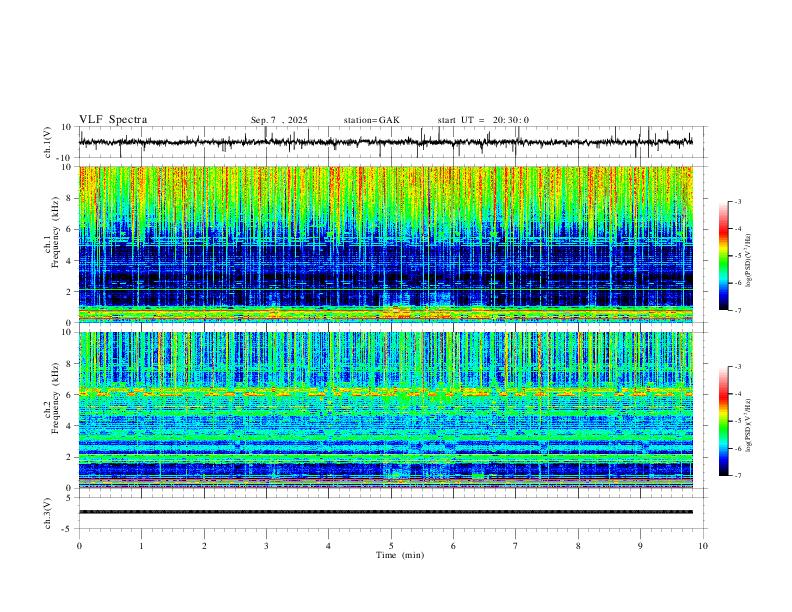Click the ch.1 "Frequency (kHz)" axis label

56,233
